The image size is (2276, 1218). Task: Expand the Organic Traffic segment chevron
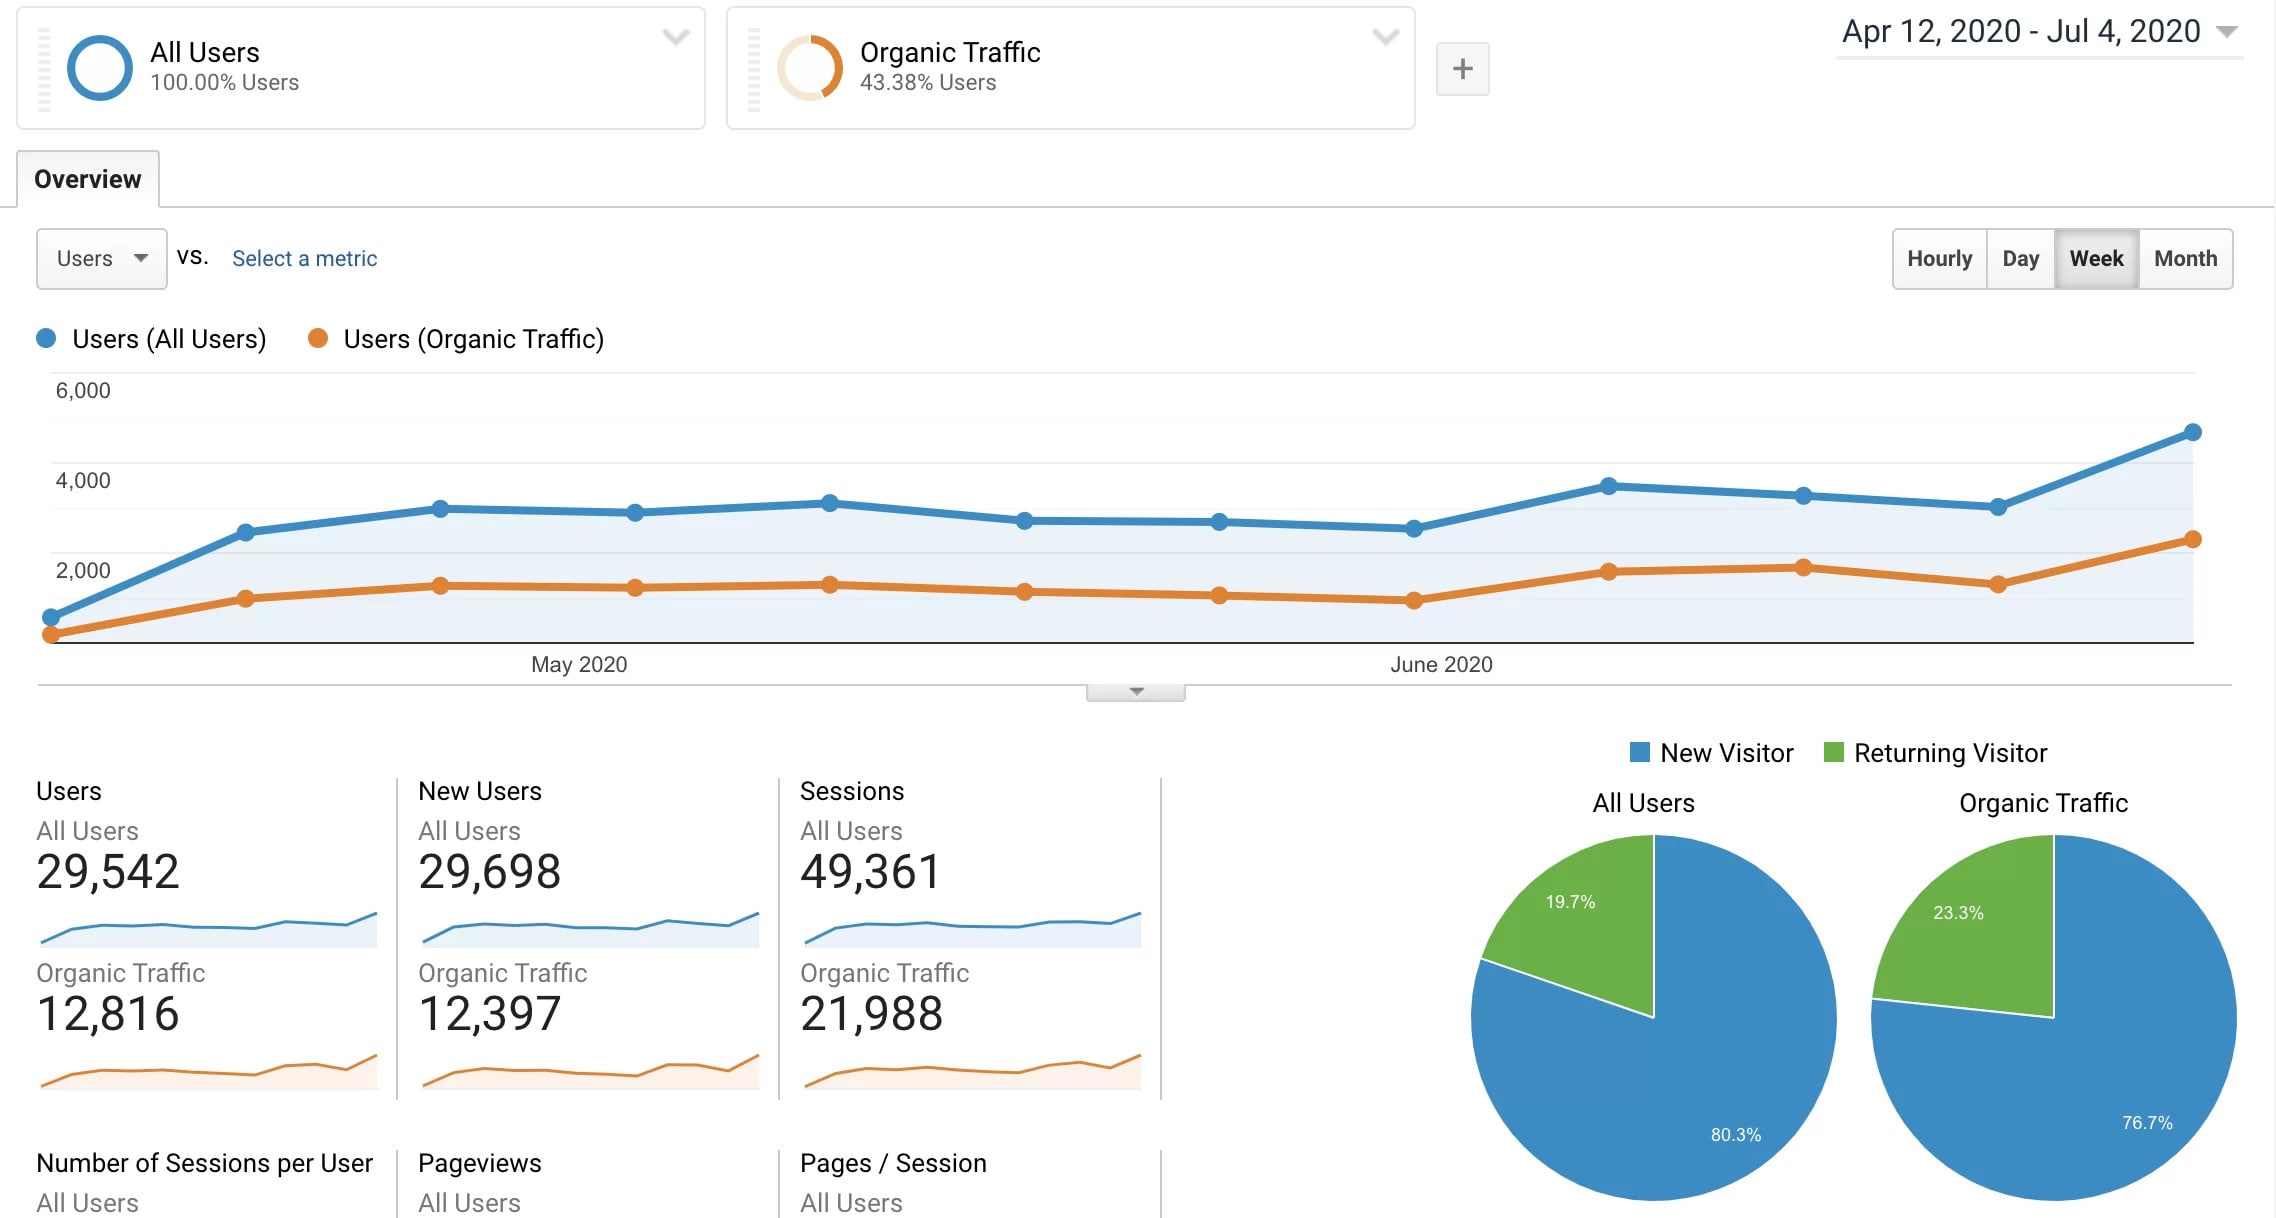1385,38
